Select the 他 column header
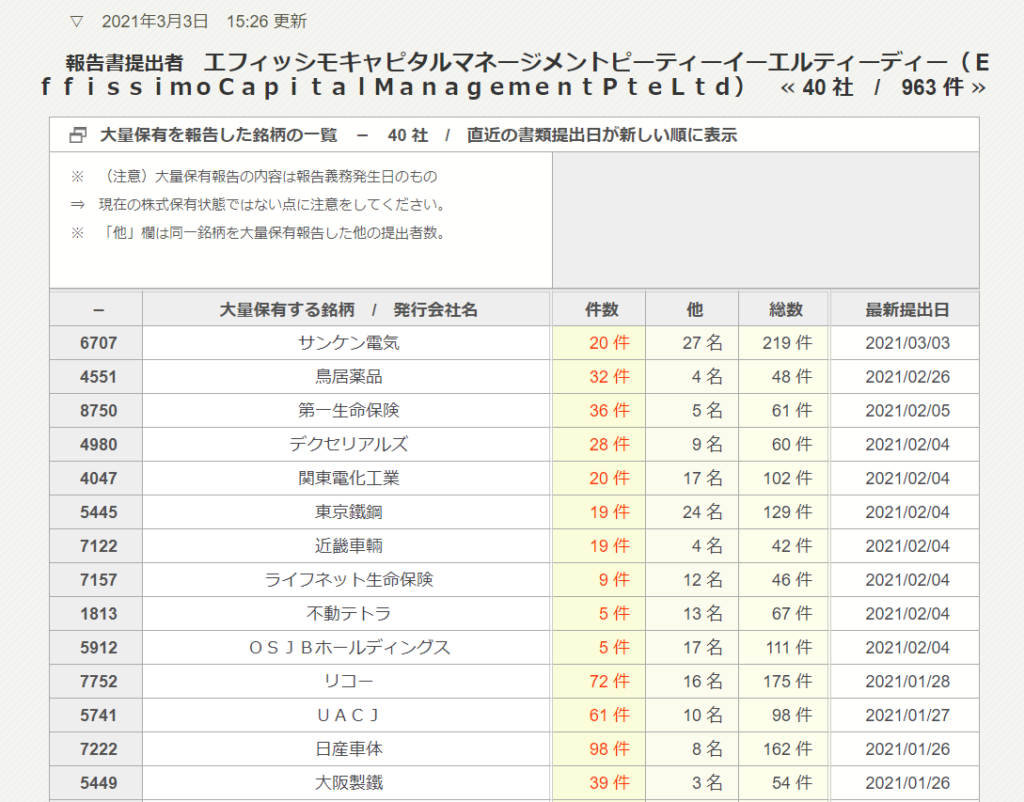Screen dimensions: 1024x802 point(694,310)
